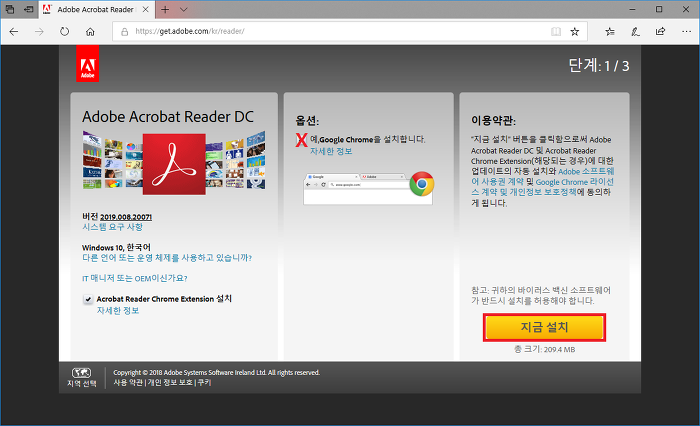
Task: Click the red Adobe logo
Action: (88, 63)
